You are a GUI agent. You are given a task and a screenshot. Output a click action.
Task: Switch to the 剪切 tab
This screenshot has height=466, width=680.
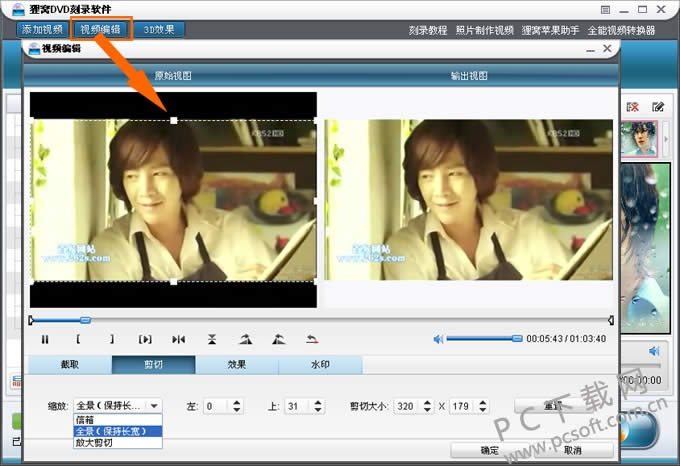154,365
